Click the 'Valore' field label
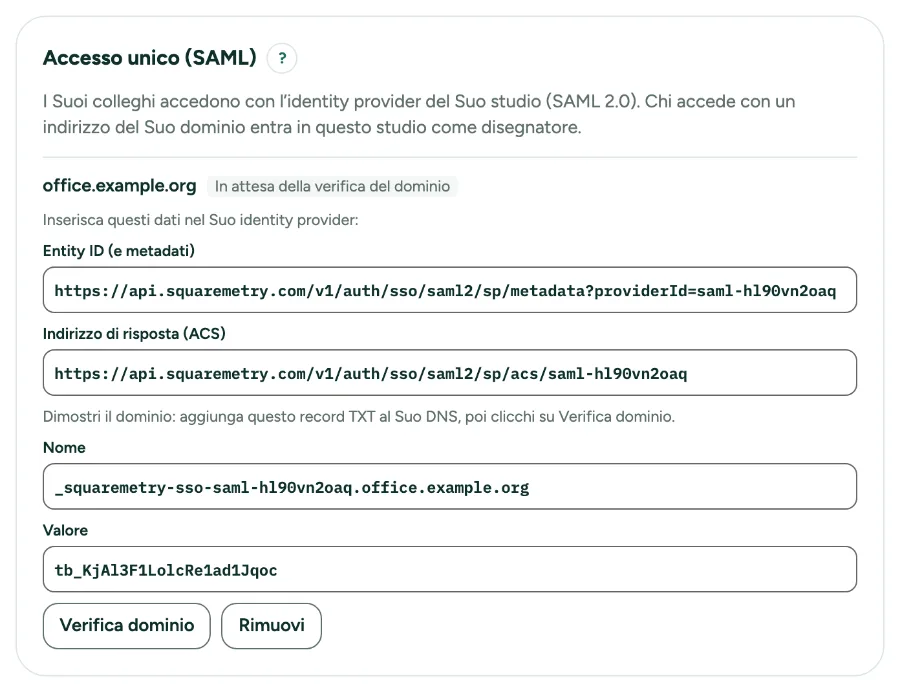The height and width of the screenshot is (692, 900). point(65,530)
